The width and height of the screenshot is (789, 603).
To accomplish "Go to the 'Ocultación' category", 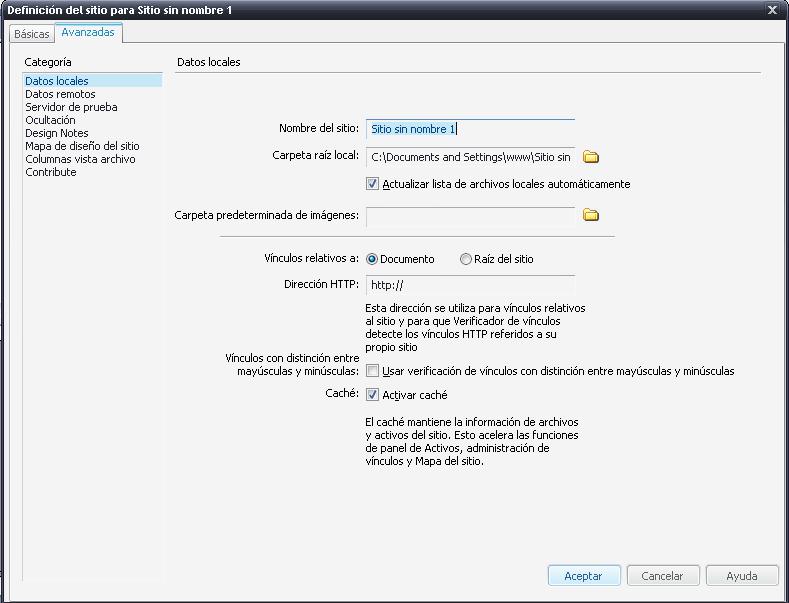I will [50, 120].
